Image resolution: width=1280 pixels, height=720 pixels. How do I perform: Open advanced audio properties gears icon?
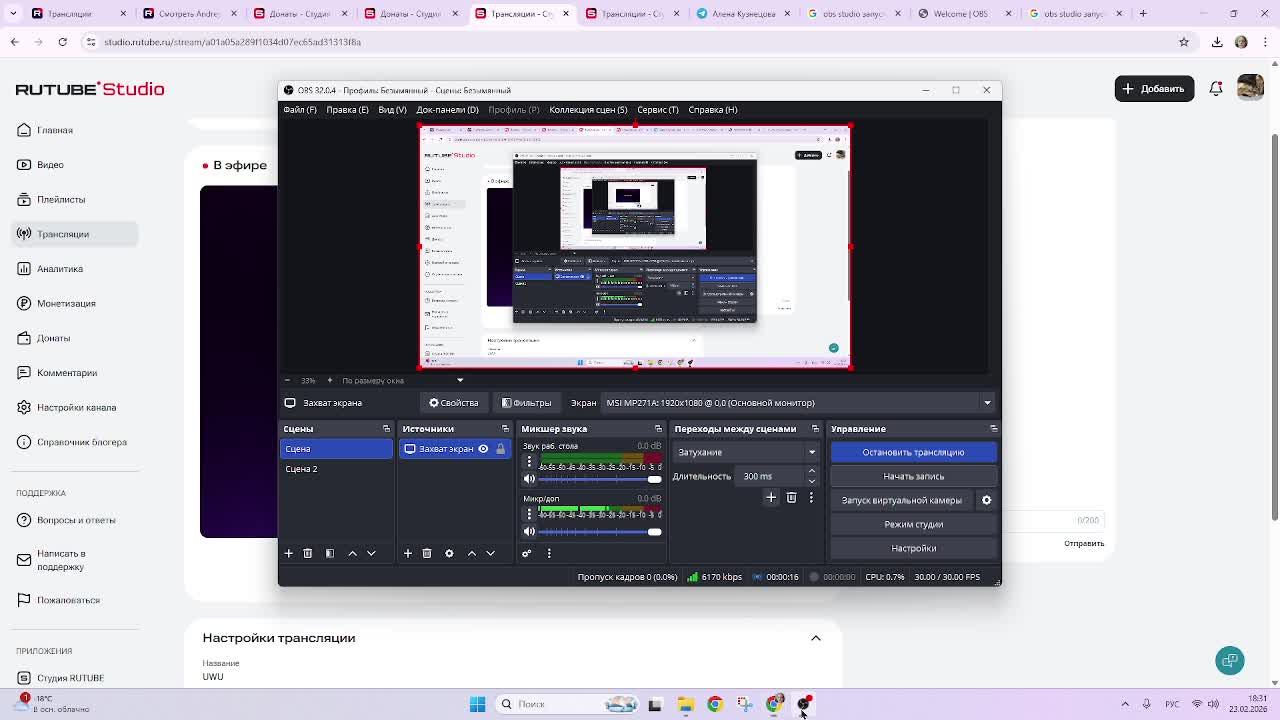point(526,553)
